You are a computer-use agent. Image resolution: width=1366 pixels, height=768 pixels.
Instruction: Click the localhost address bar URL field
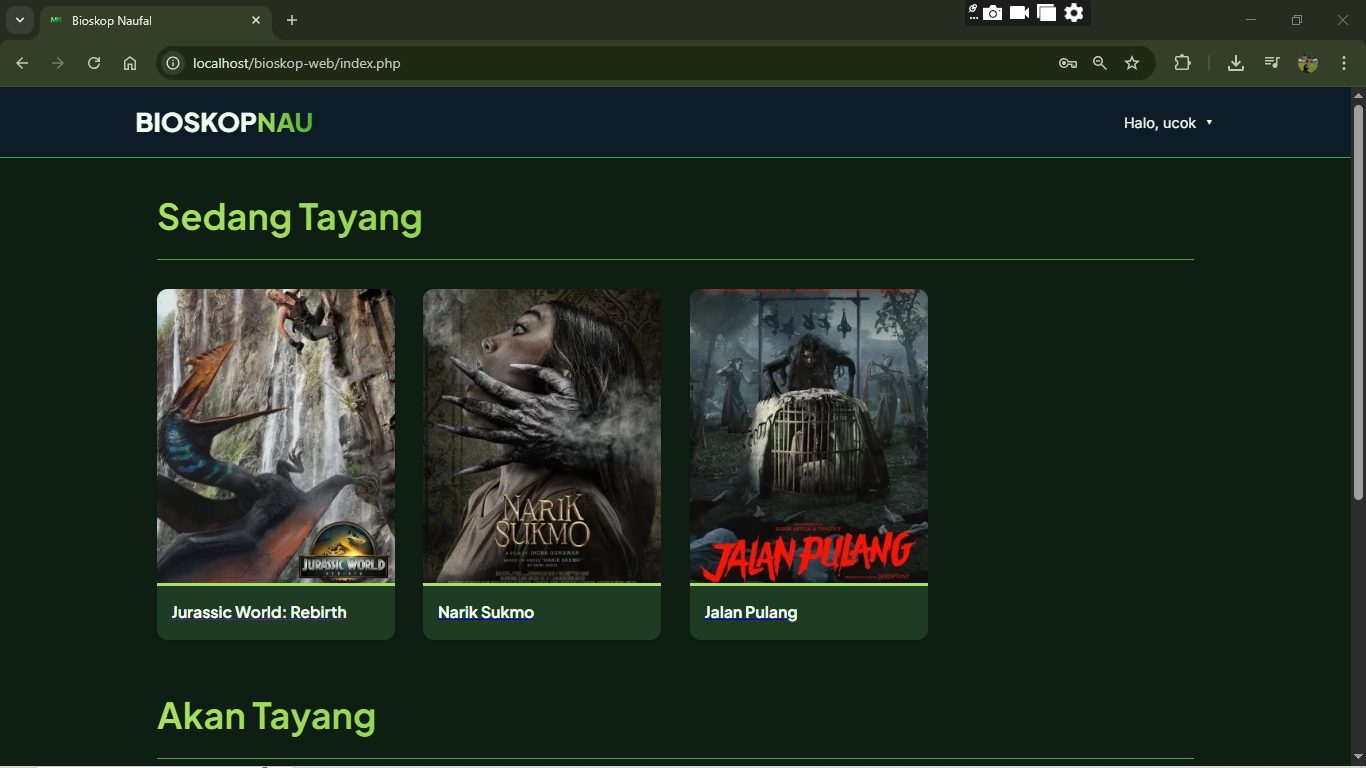coord(600,63)
